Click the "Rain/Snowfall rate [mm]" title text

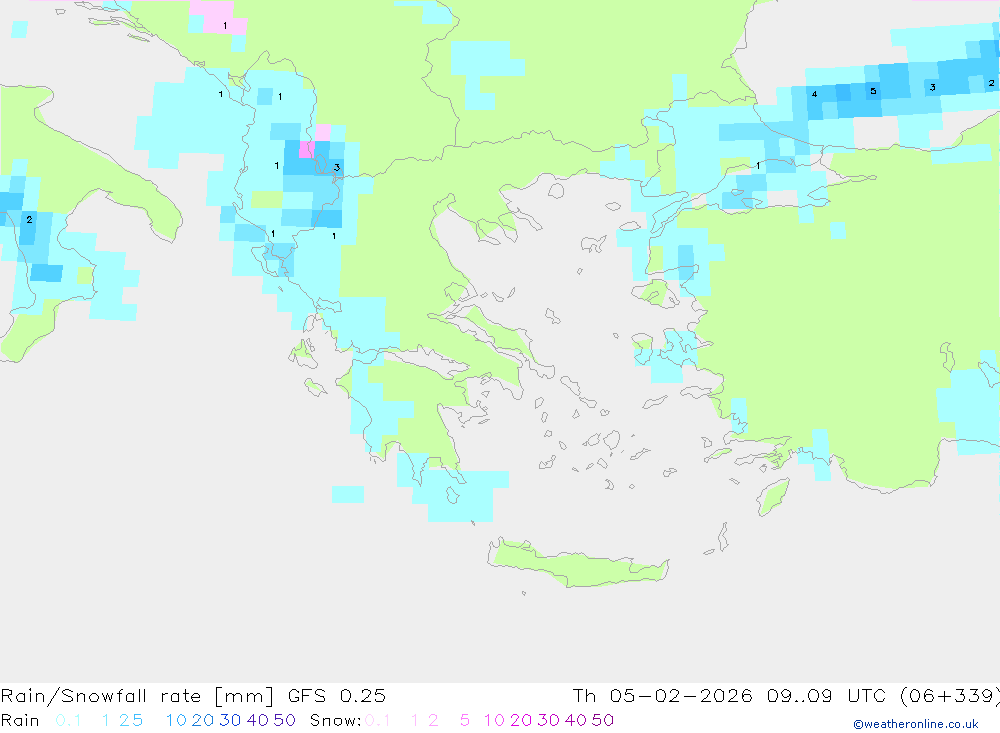coord(138,696)
